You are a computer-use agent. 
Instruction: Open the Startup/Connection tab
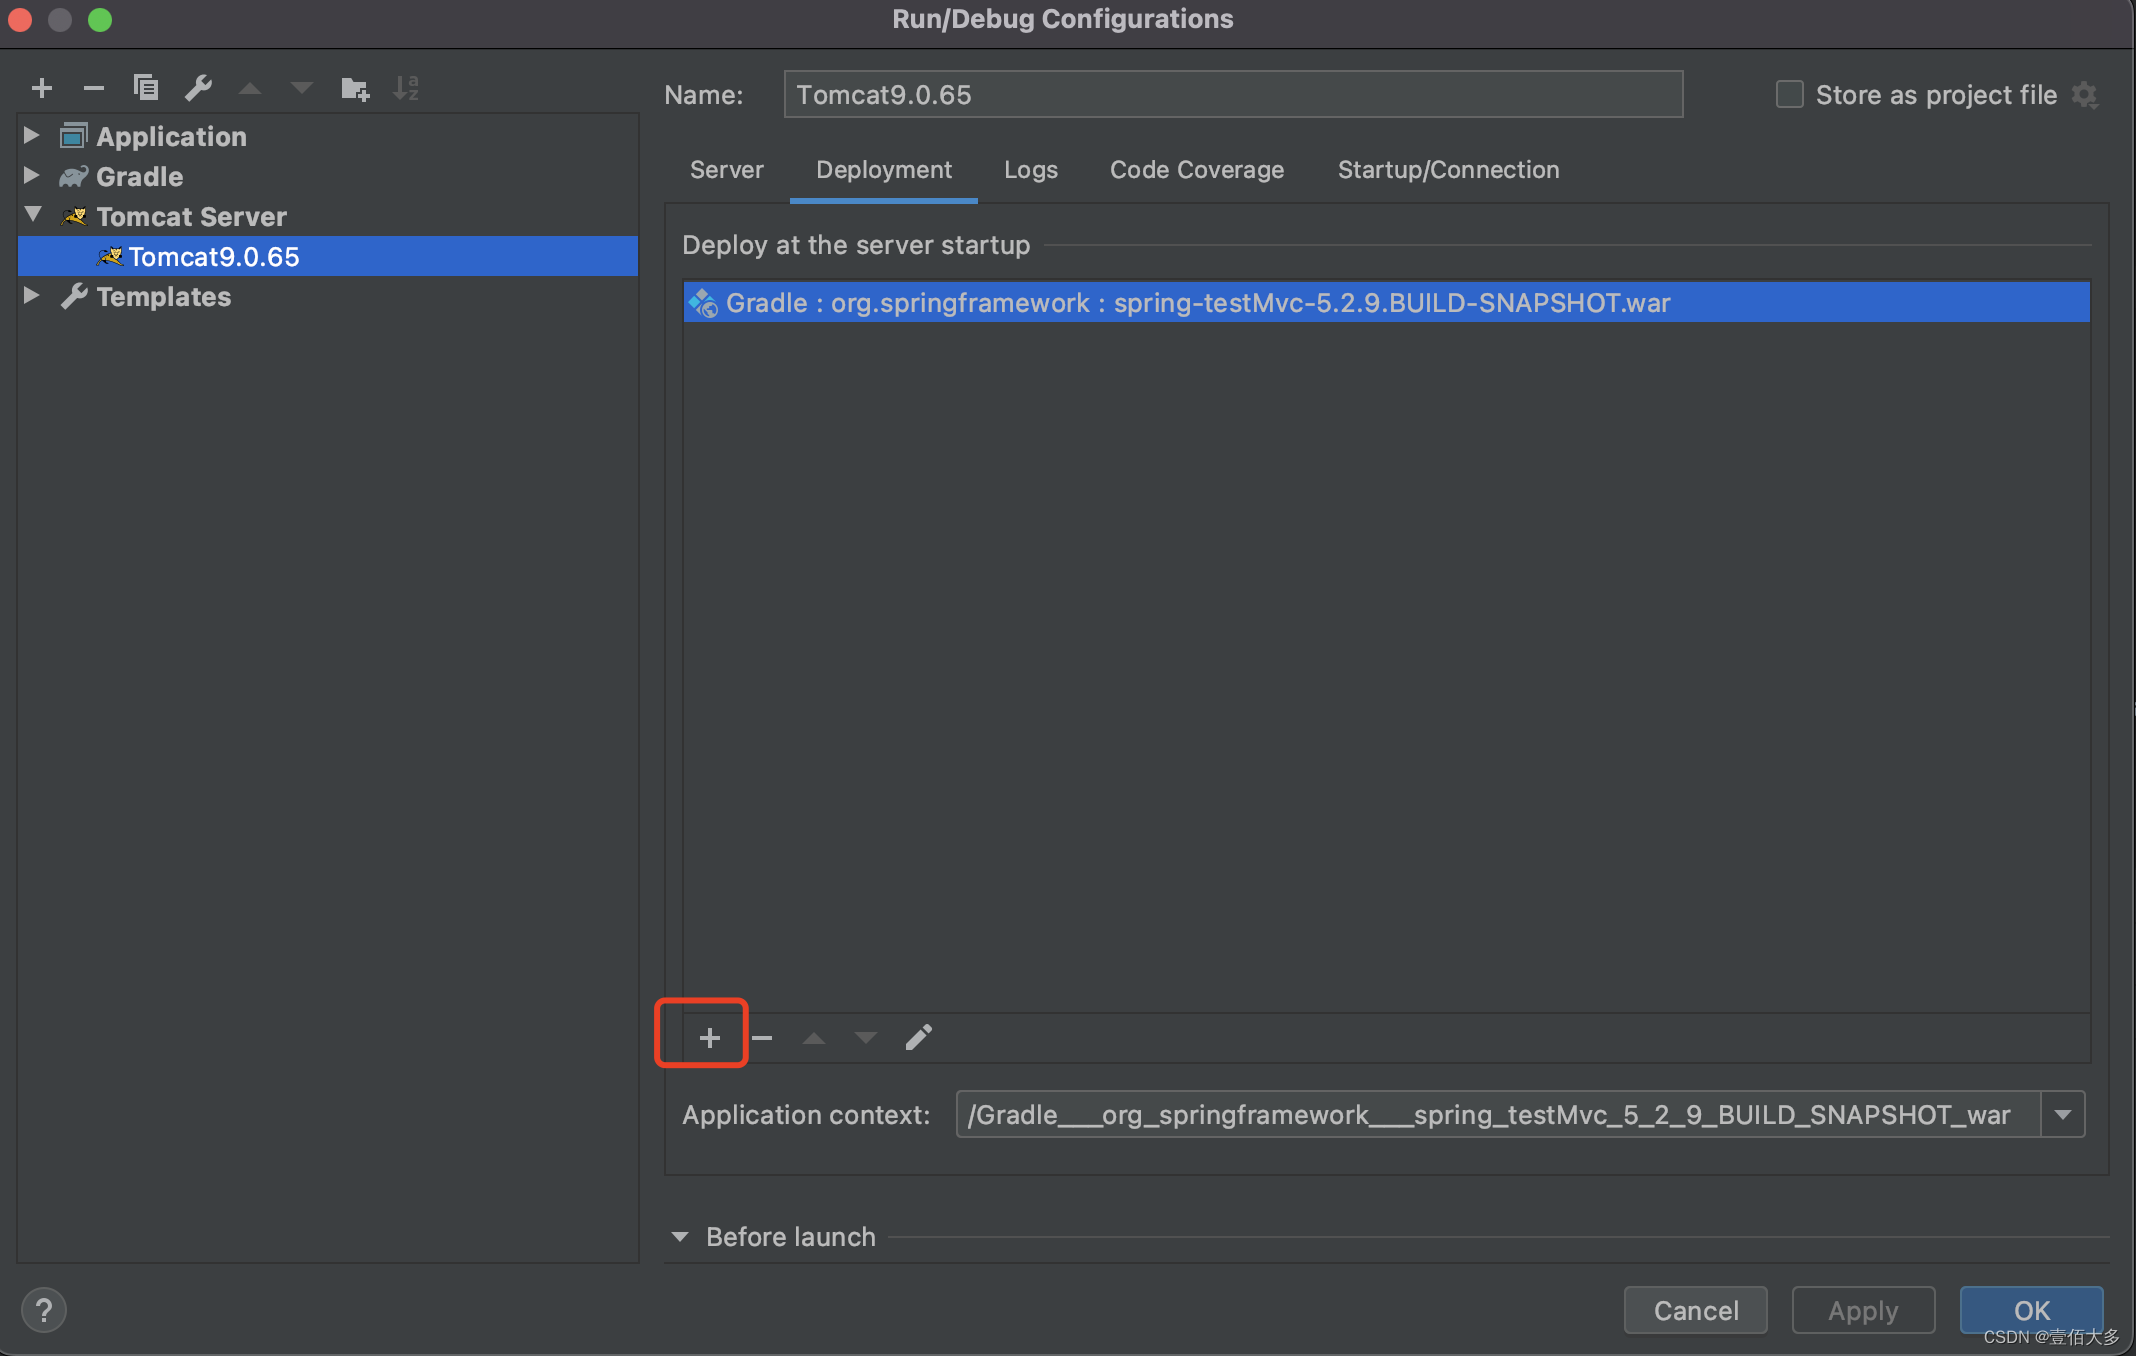(1448, 170)
